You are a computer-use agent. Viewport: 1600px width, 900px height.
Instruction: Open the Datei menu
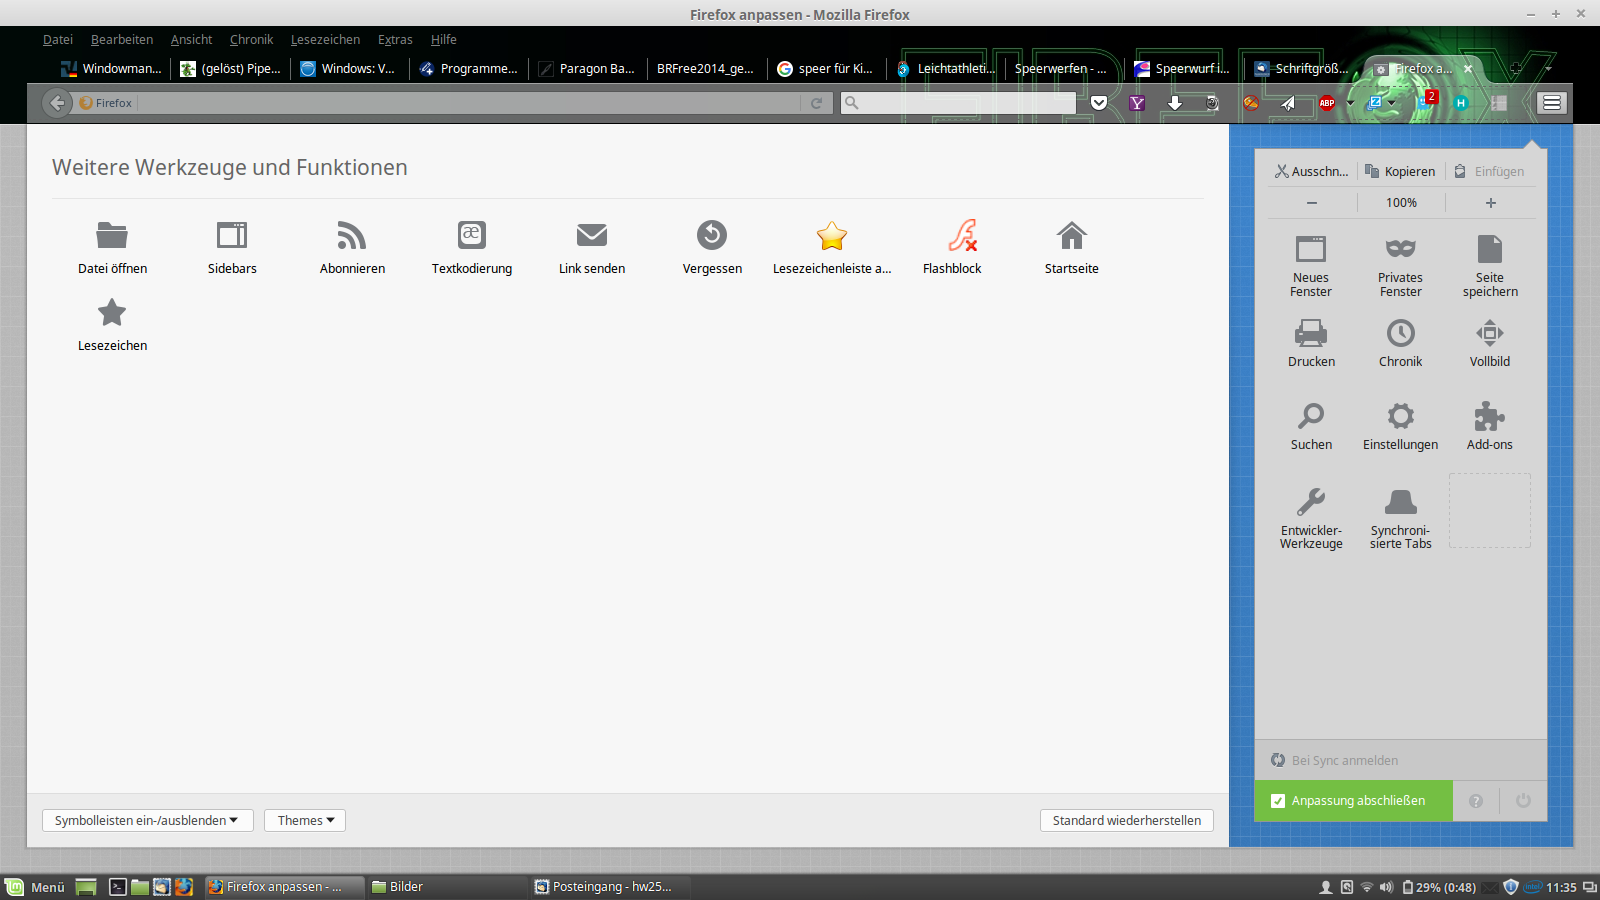[x=58, y=40]
